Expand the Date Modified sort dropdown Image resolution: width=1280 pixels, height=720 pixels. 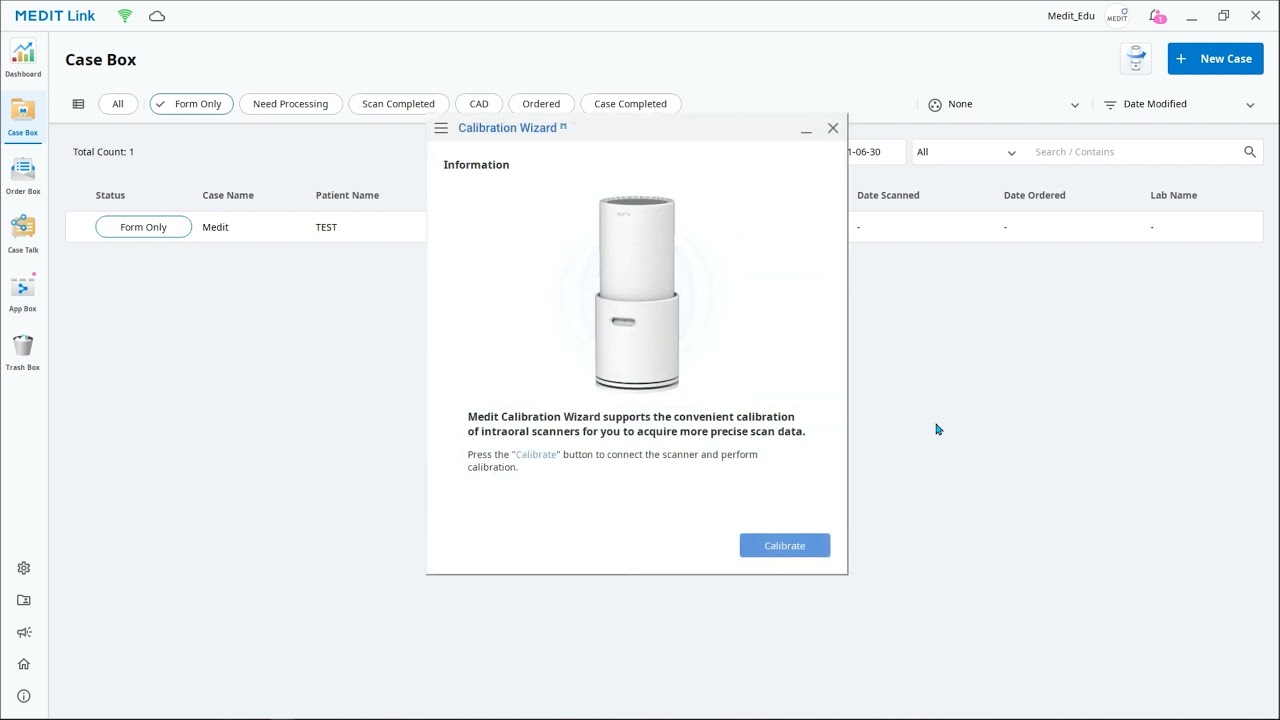[1180, 104]
